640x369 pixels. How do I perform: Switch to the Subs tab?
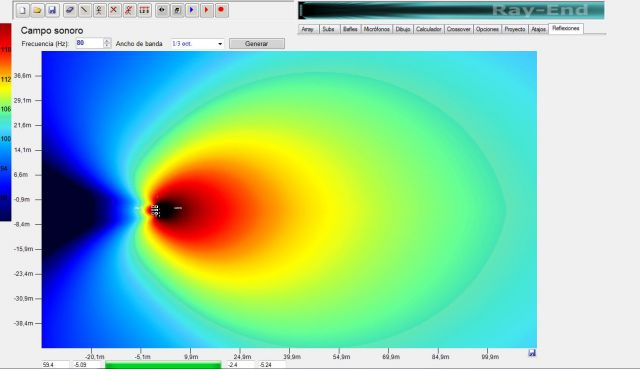[x=328, y=29]
